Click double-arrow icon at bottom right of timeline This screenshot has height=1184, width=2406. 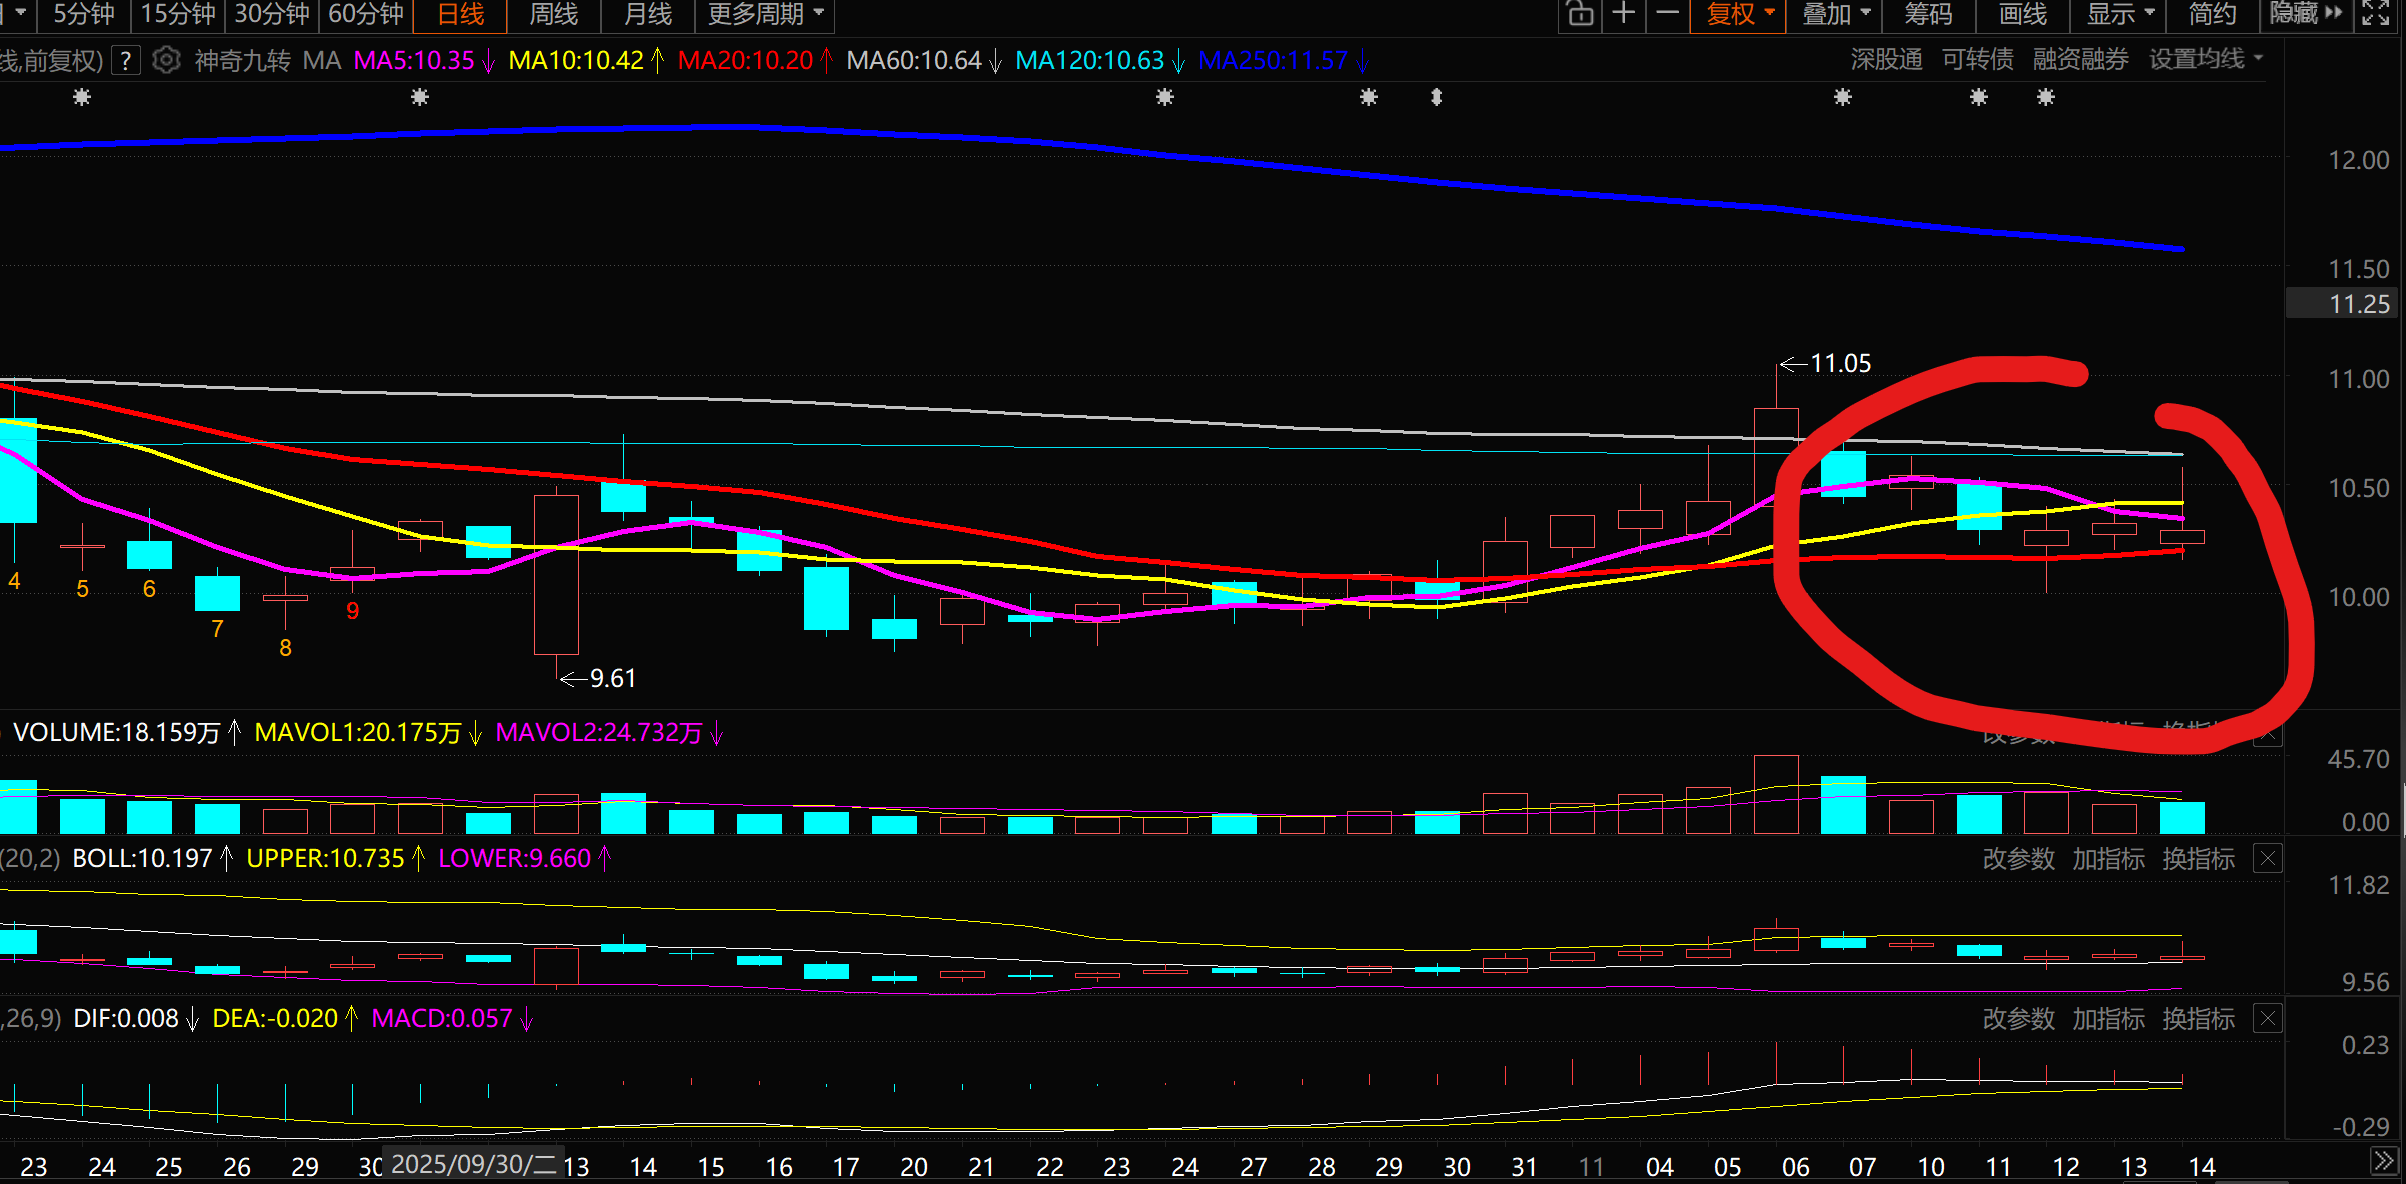point(2384,1162)
